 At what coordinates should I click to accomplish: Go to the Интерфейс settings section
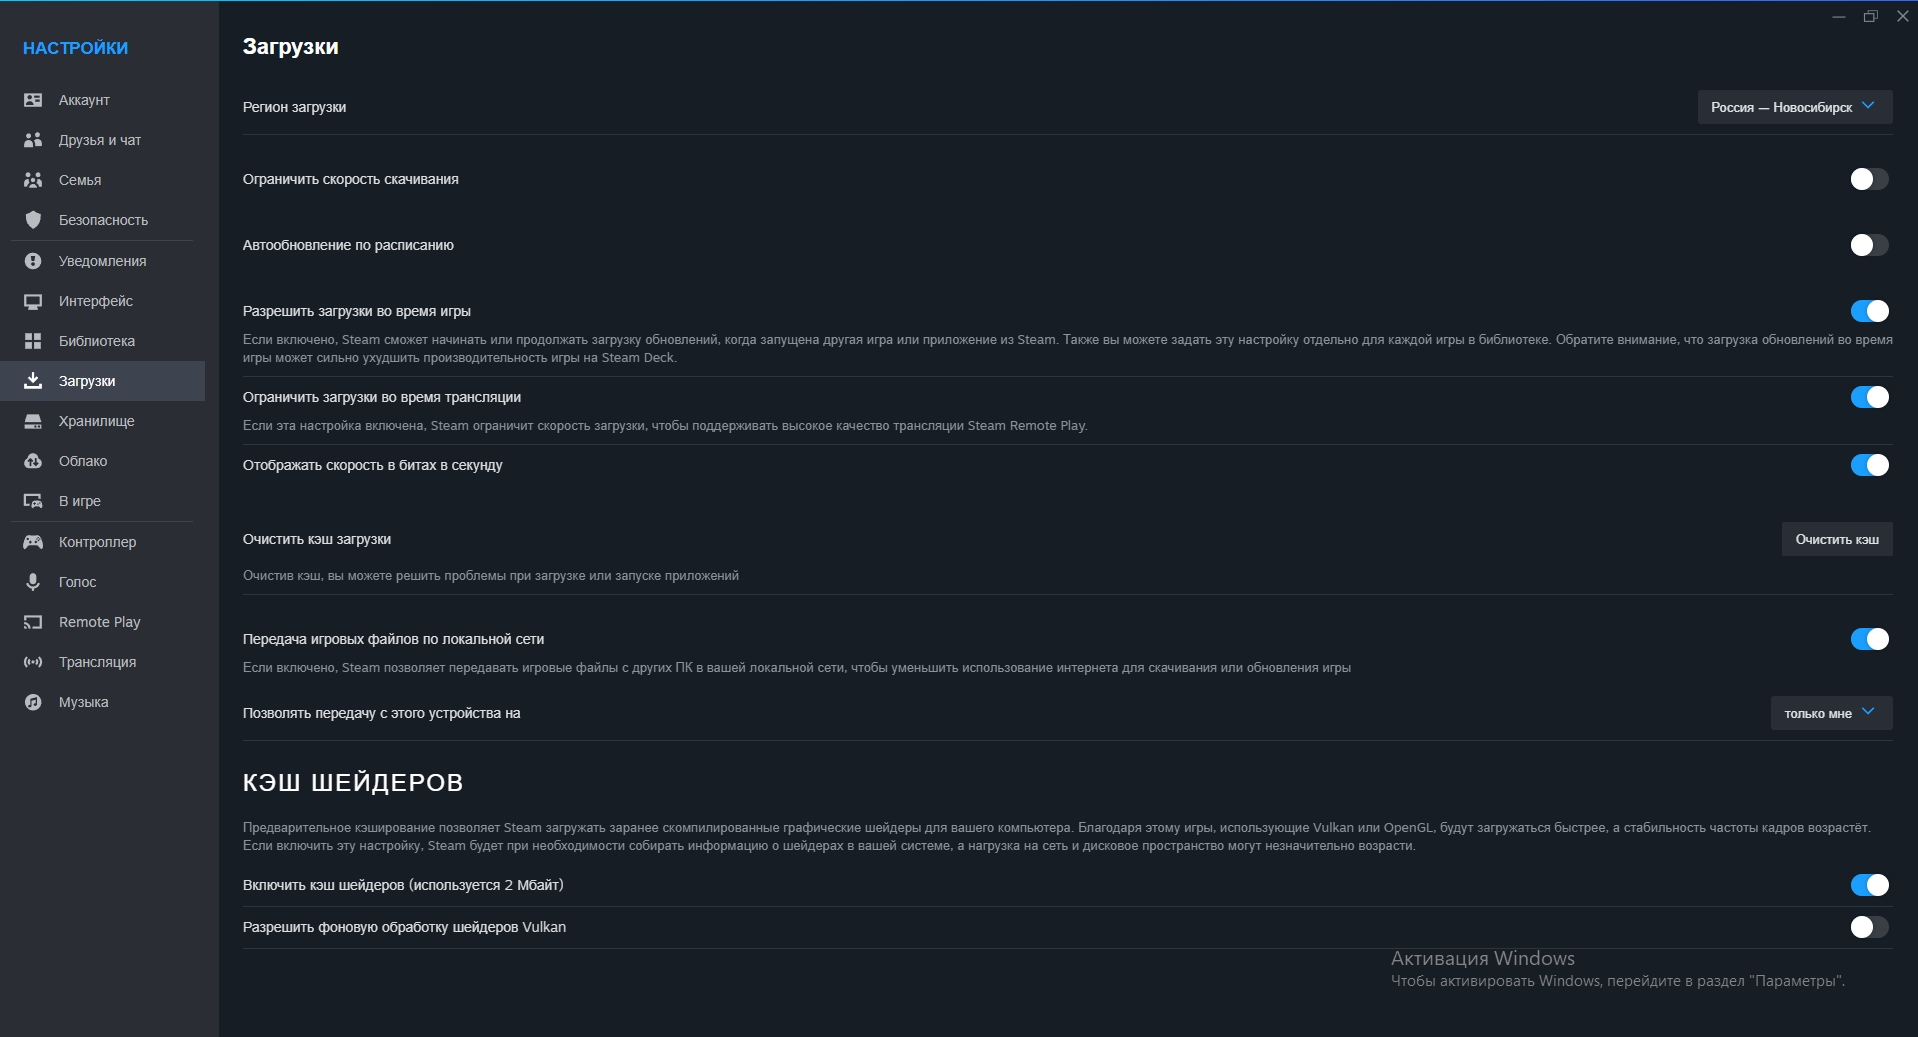coord(95,301)
